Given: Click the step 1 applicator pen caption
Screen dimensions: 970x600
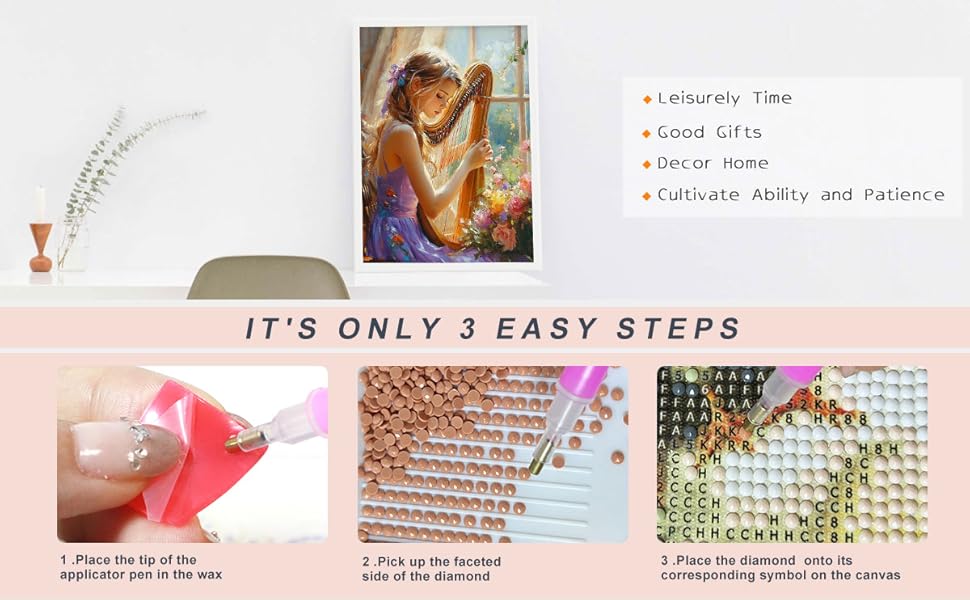Looking at the screenshot, I should click(x=141, y=567).
